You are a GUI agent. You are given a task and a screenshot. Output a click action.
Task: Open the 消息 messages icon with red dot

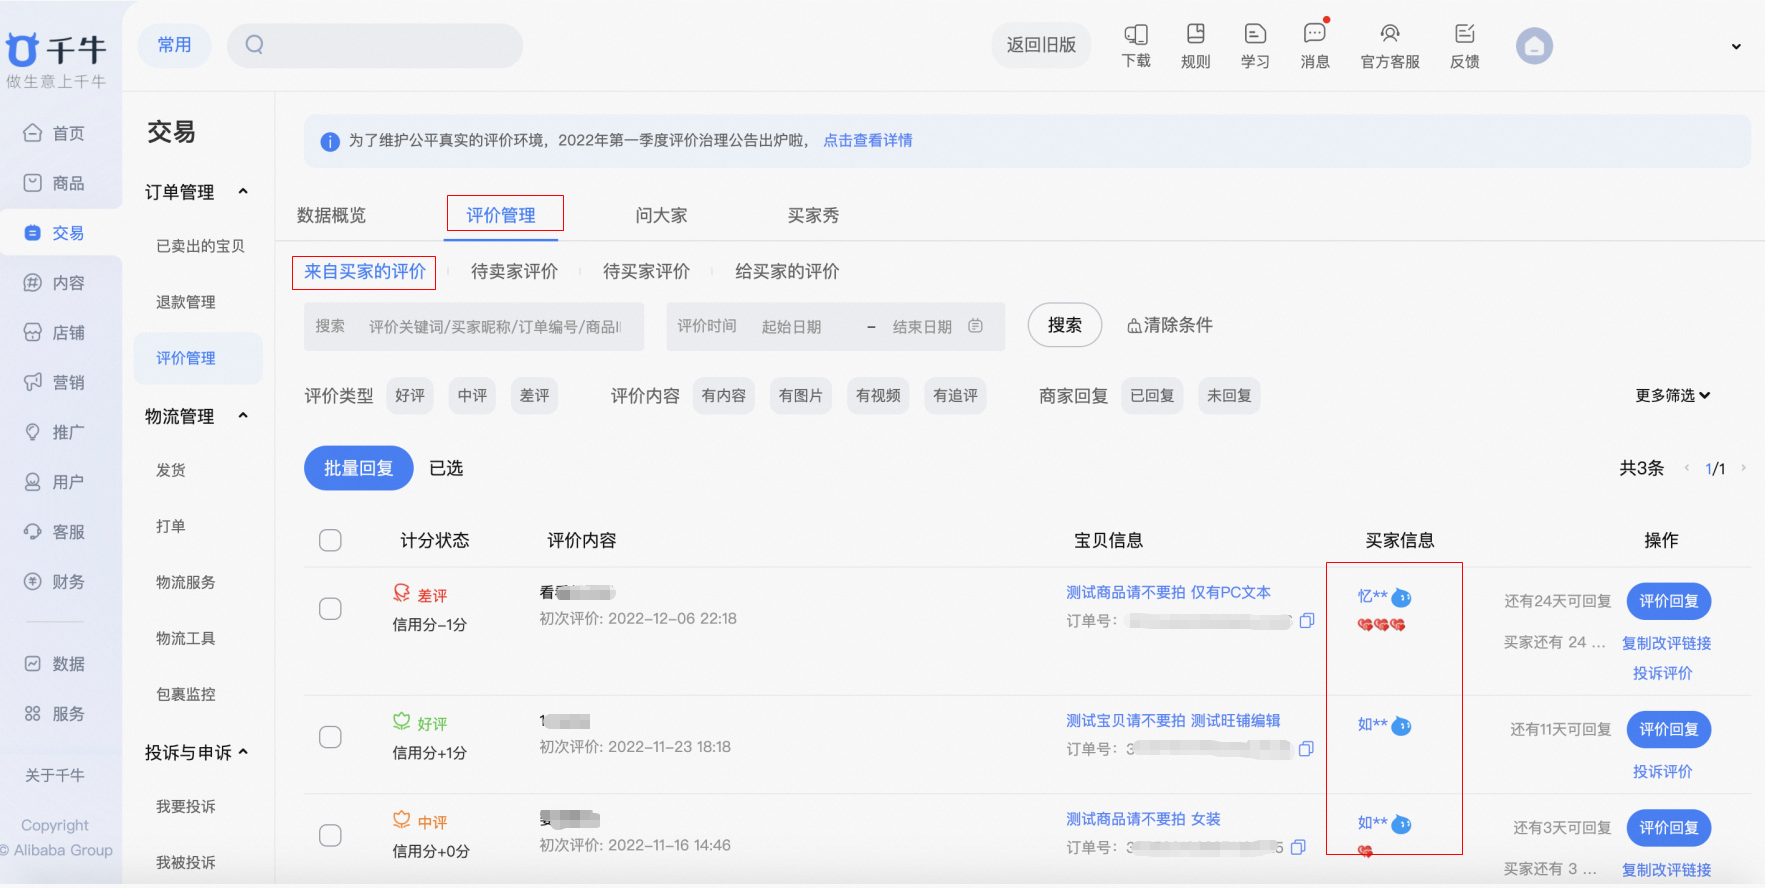tap(1315, 34)
